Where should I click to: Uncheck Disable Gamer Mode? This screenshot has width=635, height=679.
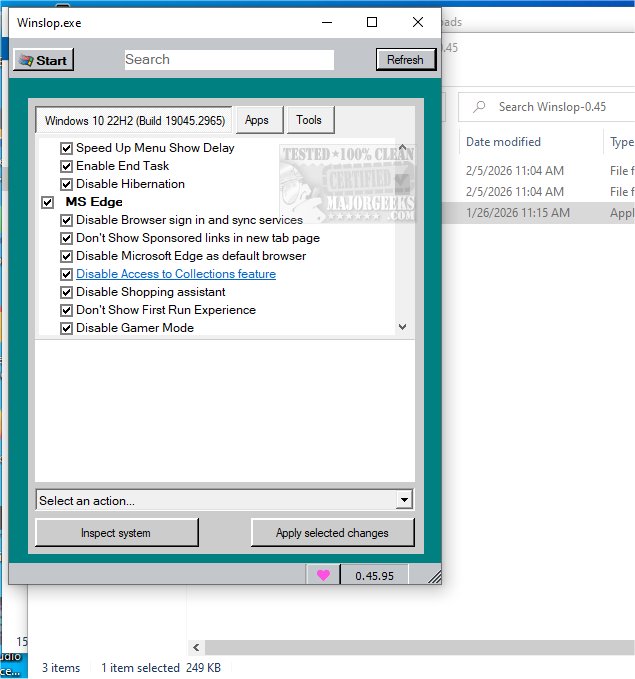[x=66, y=328]
